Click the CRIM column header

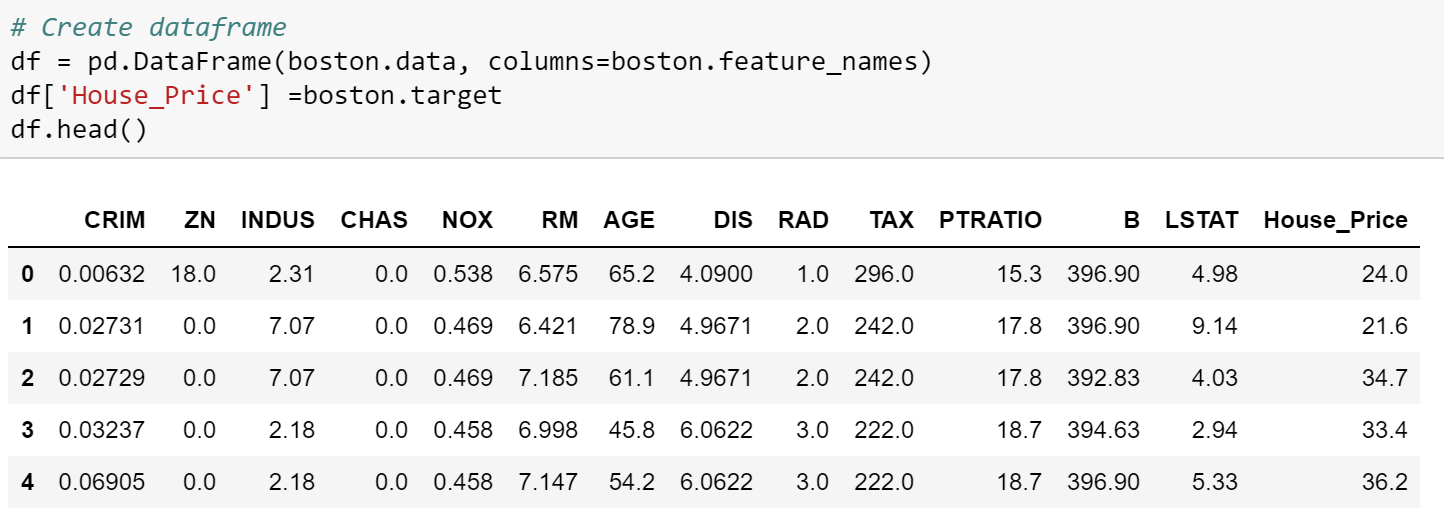[x=114, y=220]
